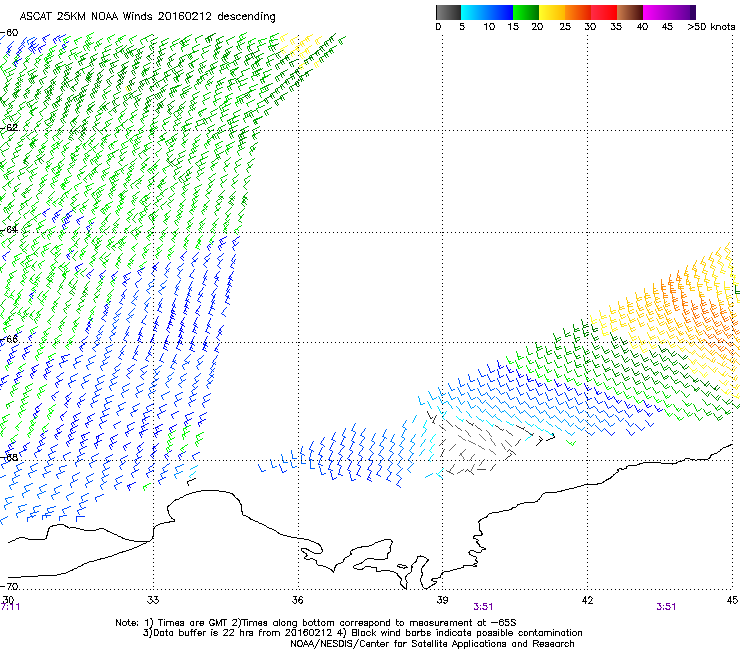Click the gray contaminated wind barbs cluster near 40E
The image size is (740, 650).
click(x=481, y=444)
